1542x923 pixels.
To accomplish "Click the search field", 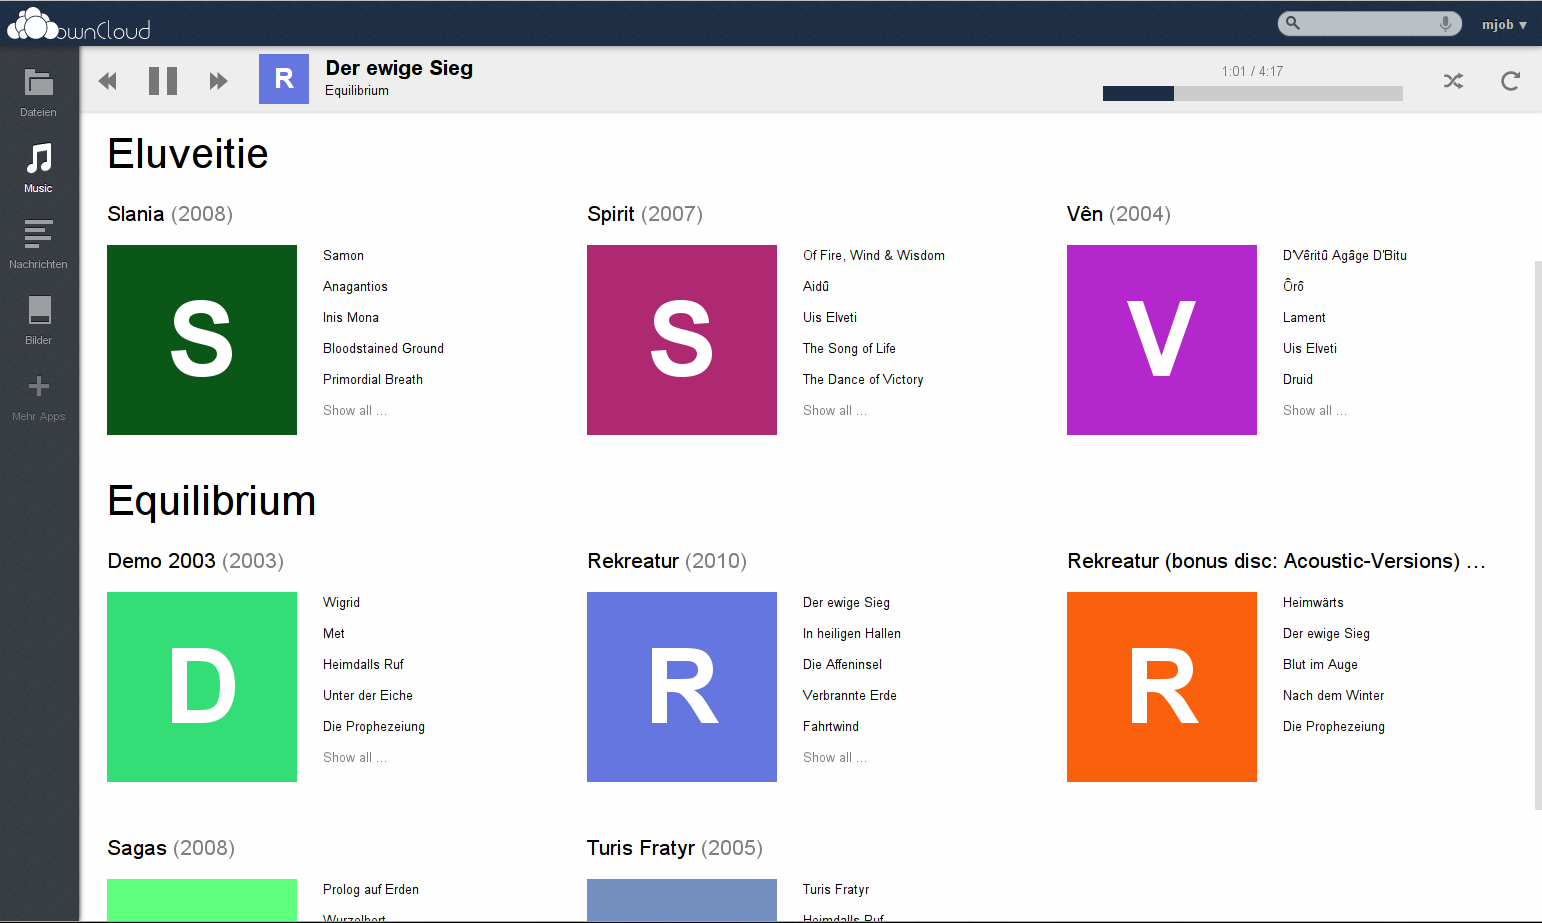I will click(1369, 23).
